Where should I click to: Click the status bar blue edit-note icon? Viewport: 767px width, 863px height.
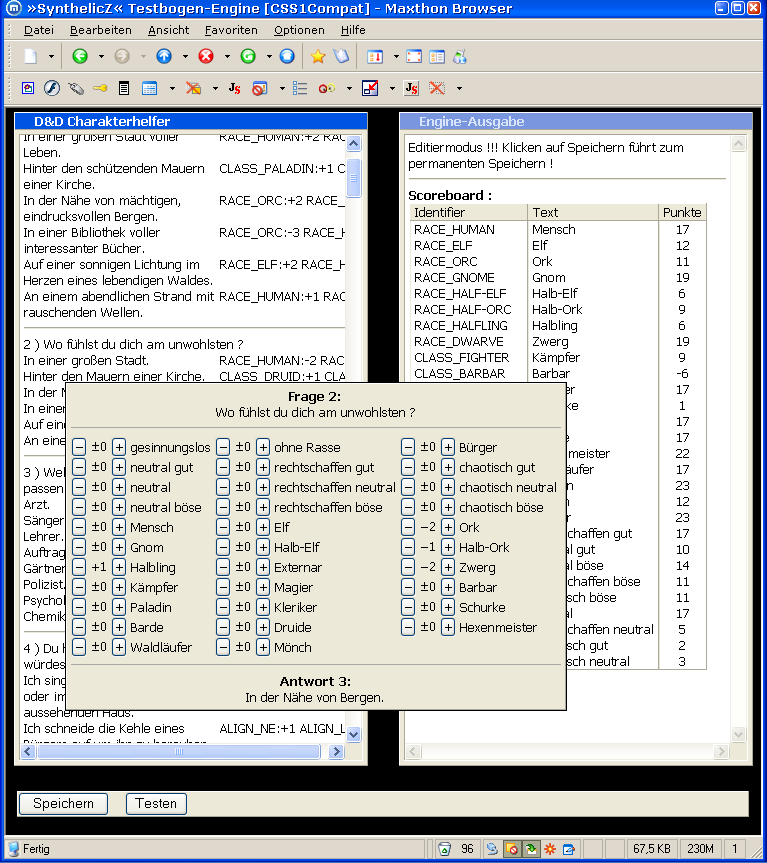(x=568, y=849)
